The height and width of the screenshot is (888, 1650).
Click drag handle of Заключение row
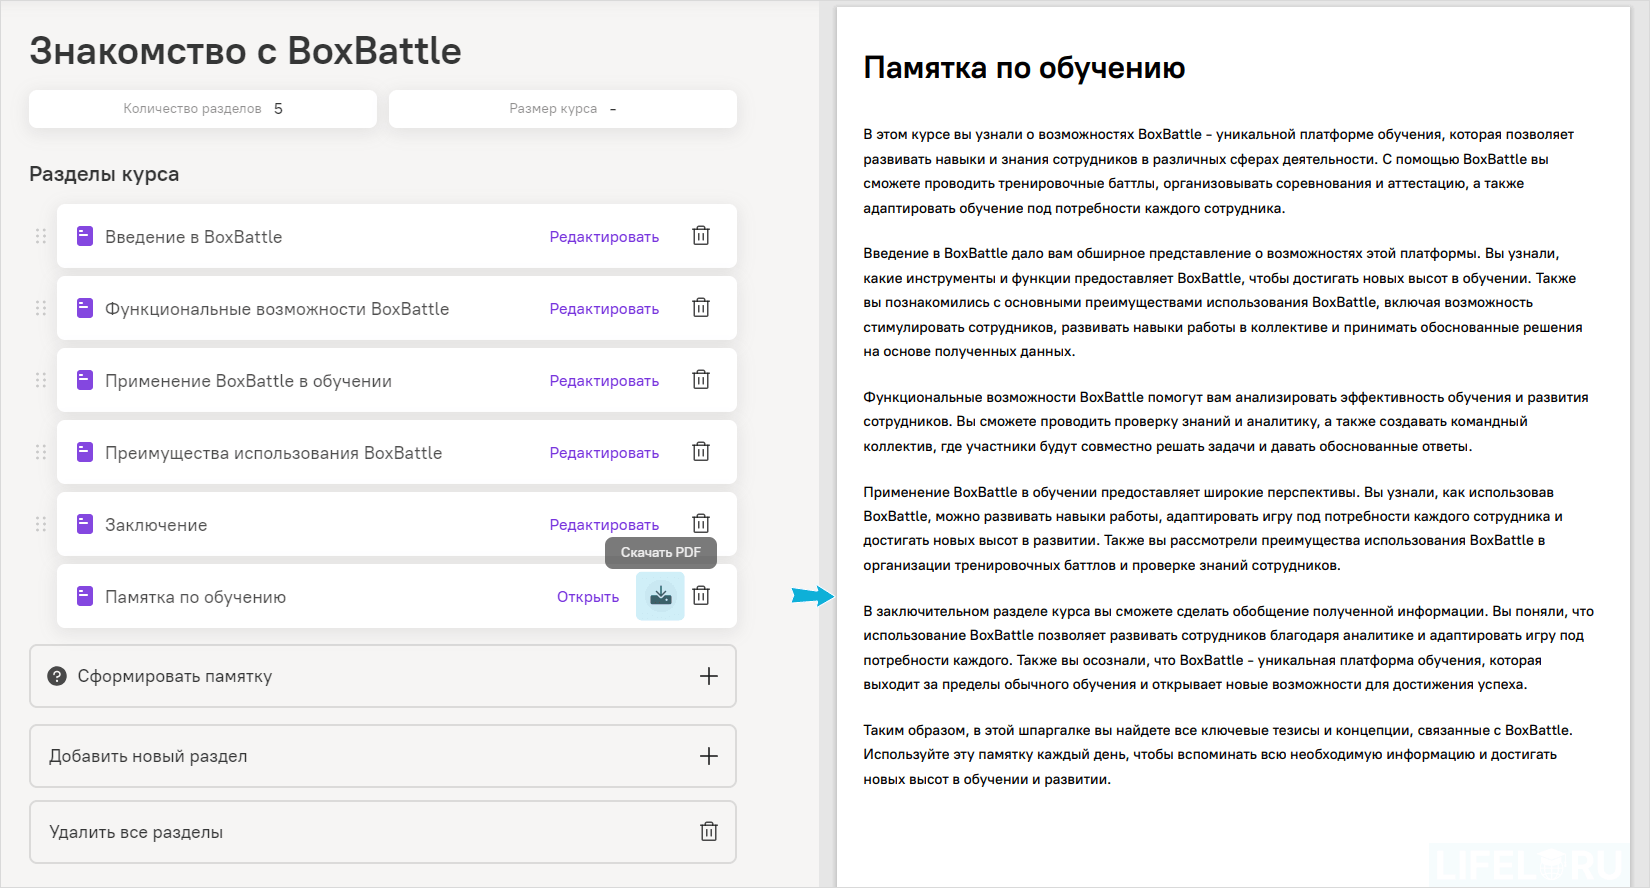point(41,524)
